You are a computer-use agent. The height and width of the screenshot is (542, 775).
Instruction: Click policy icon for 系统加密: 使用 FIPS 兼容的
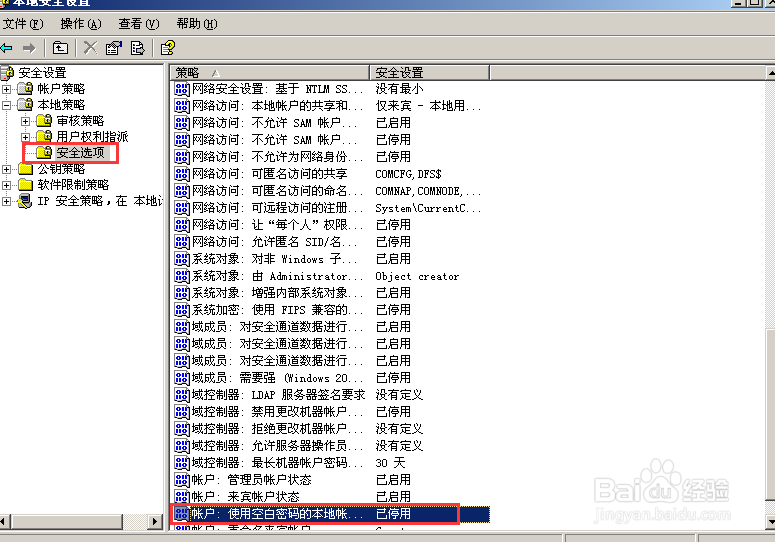(182, 310)
